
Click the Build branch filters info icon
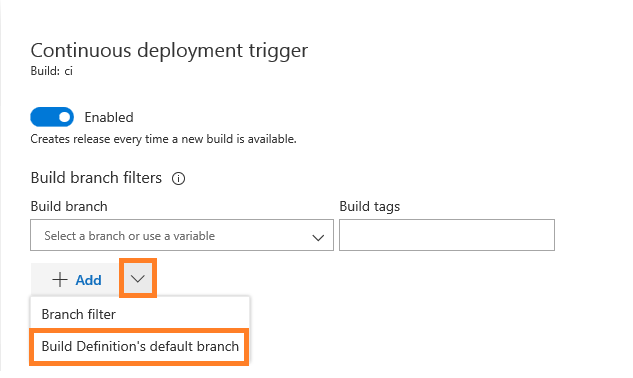point(178,178)
